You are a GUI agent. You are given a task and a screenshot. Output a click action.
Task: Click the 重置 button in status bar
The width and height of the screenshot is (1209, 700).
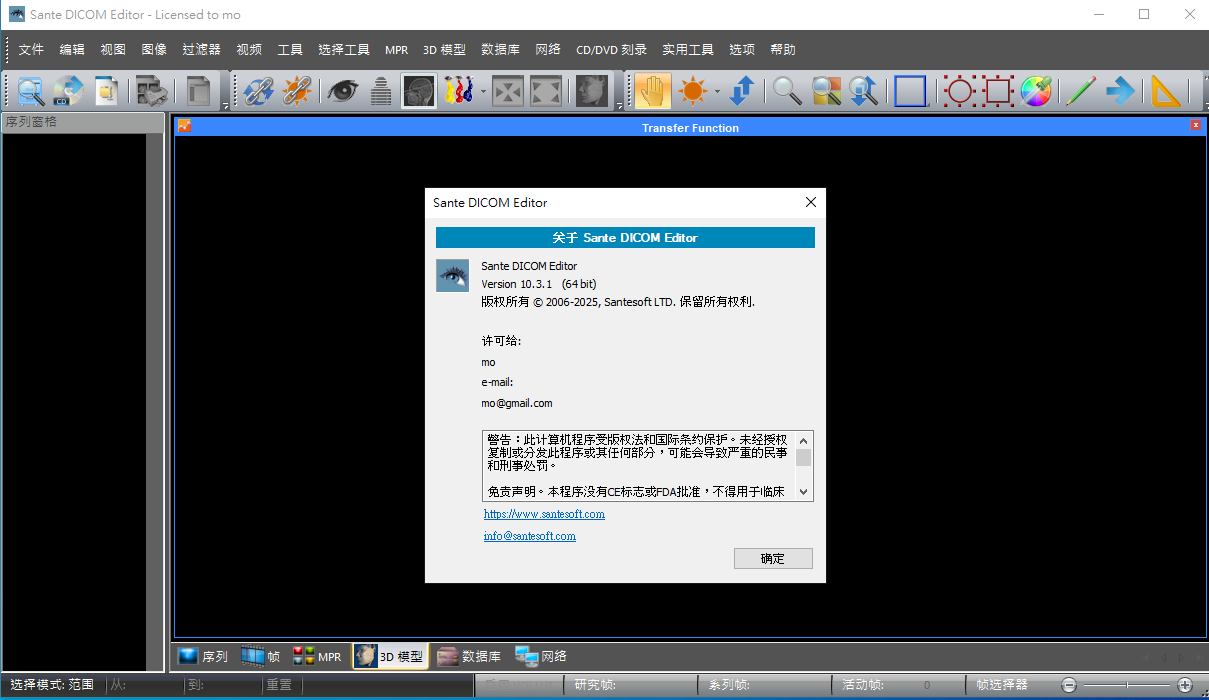click(x=279, y=685)
